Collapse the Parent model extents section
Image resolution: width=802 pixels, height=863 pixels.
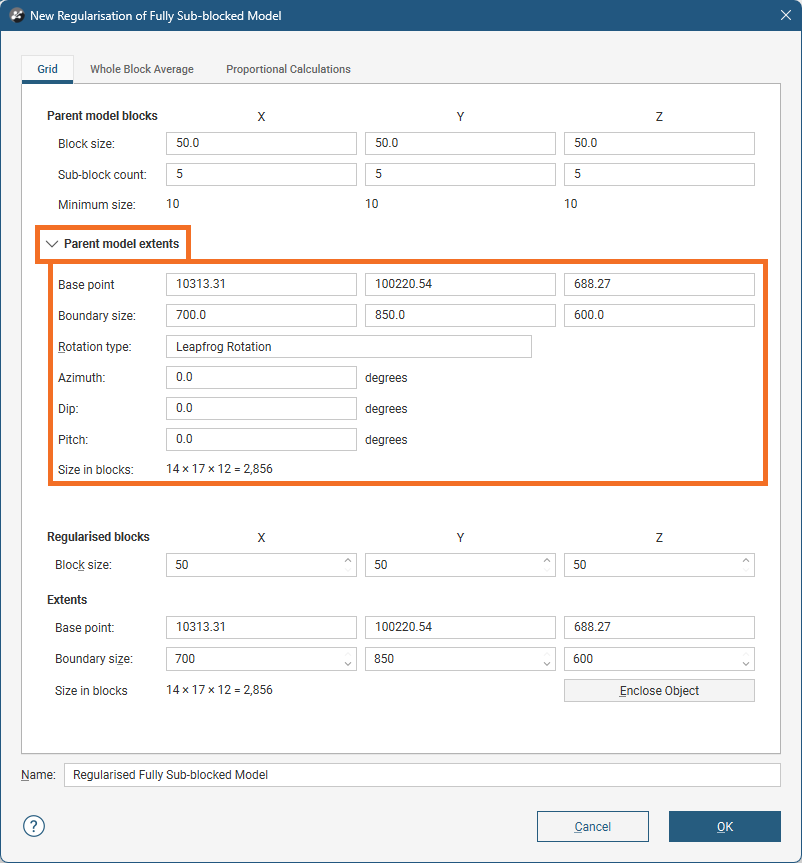click(x=53, y=244)
